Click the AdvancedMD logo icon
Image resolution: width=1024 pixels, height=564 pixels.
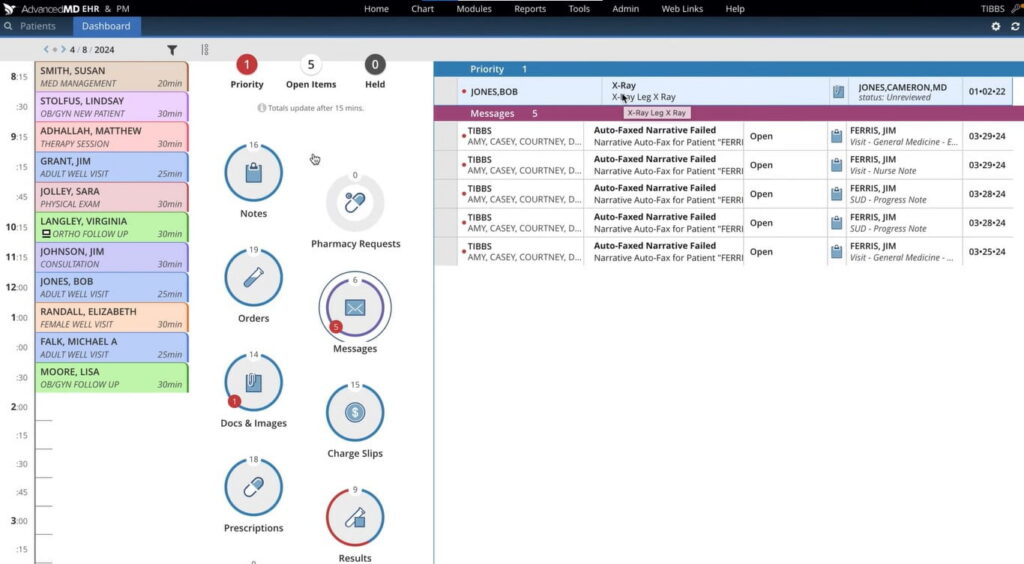(9, 8)
